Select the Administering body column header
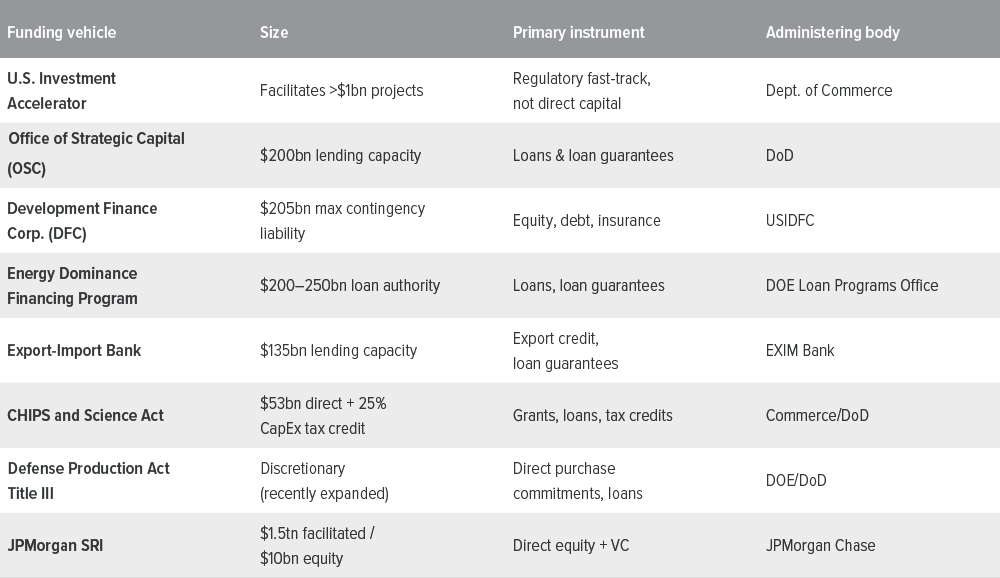This screenshot has width=1000, height=578. (832, 33)
